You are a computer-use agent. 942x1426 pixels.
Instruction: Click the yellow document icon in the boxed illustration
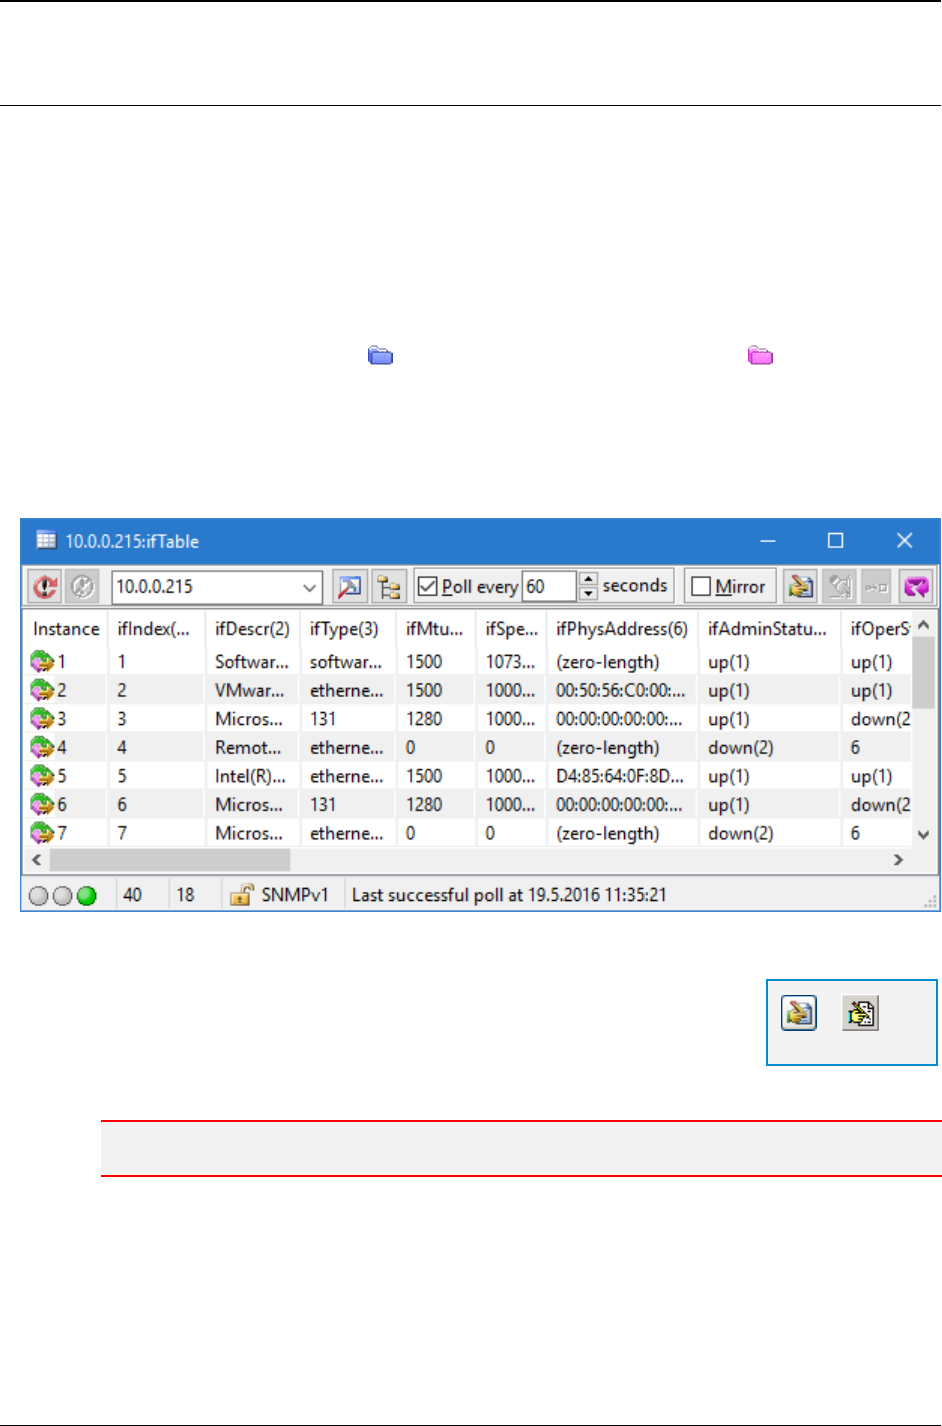860,1013
